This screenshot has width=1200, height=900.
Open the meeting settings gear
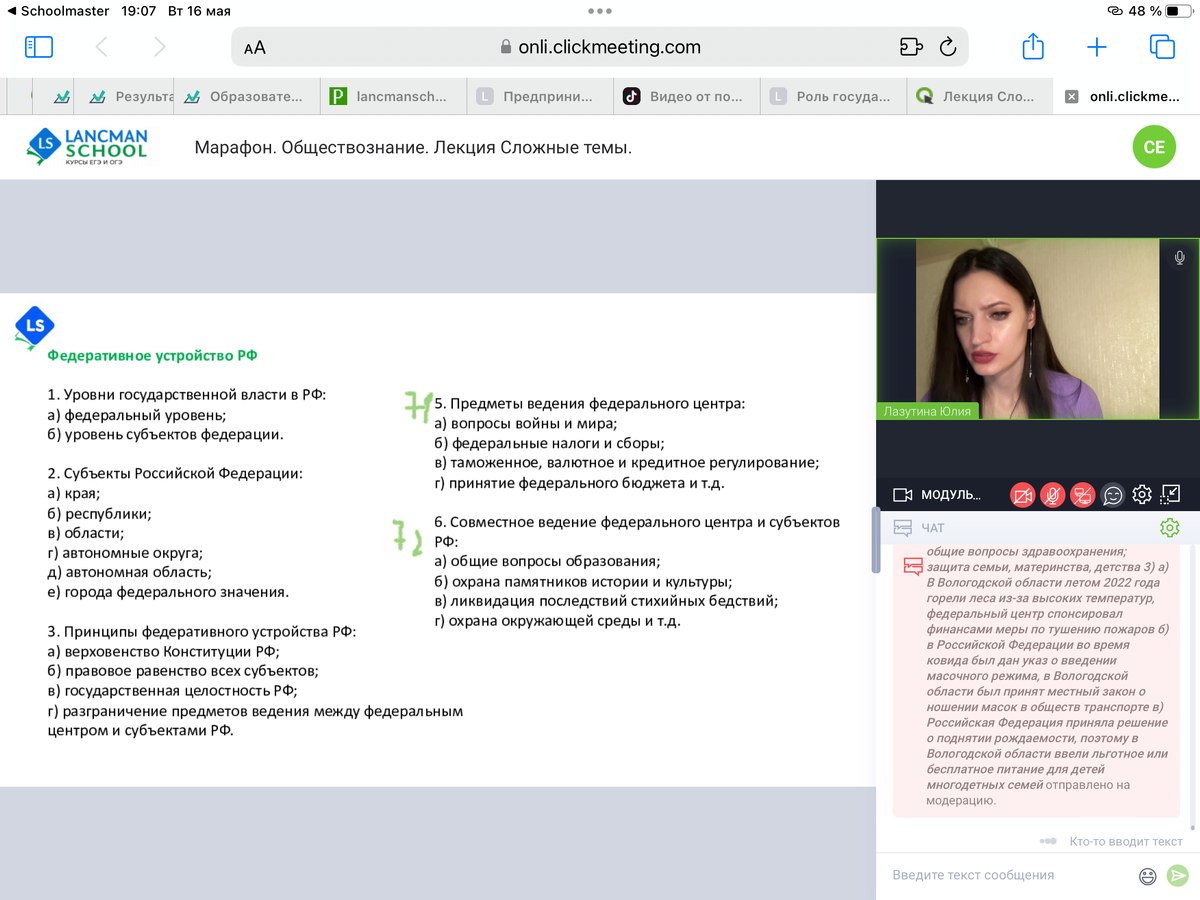click(1141, 495)
